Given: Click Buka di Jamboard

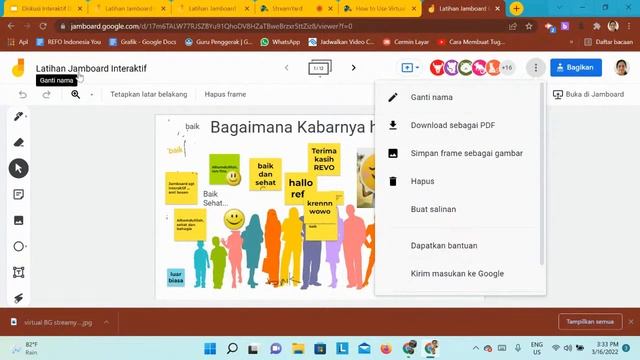Looking at the screenshot, I should [588, 94].
